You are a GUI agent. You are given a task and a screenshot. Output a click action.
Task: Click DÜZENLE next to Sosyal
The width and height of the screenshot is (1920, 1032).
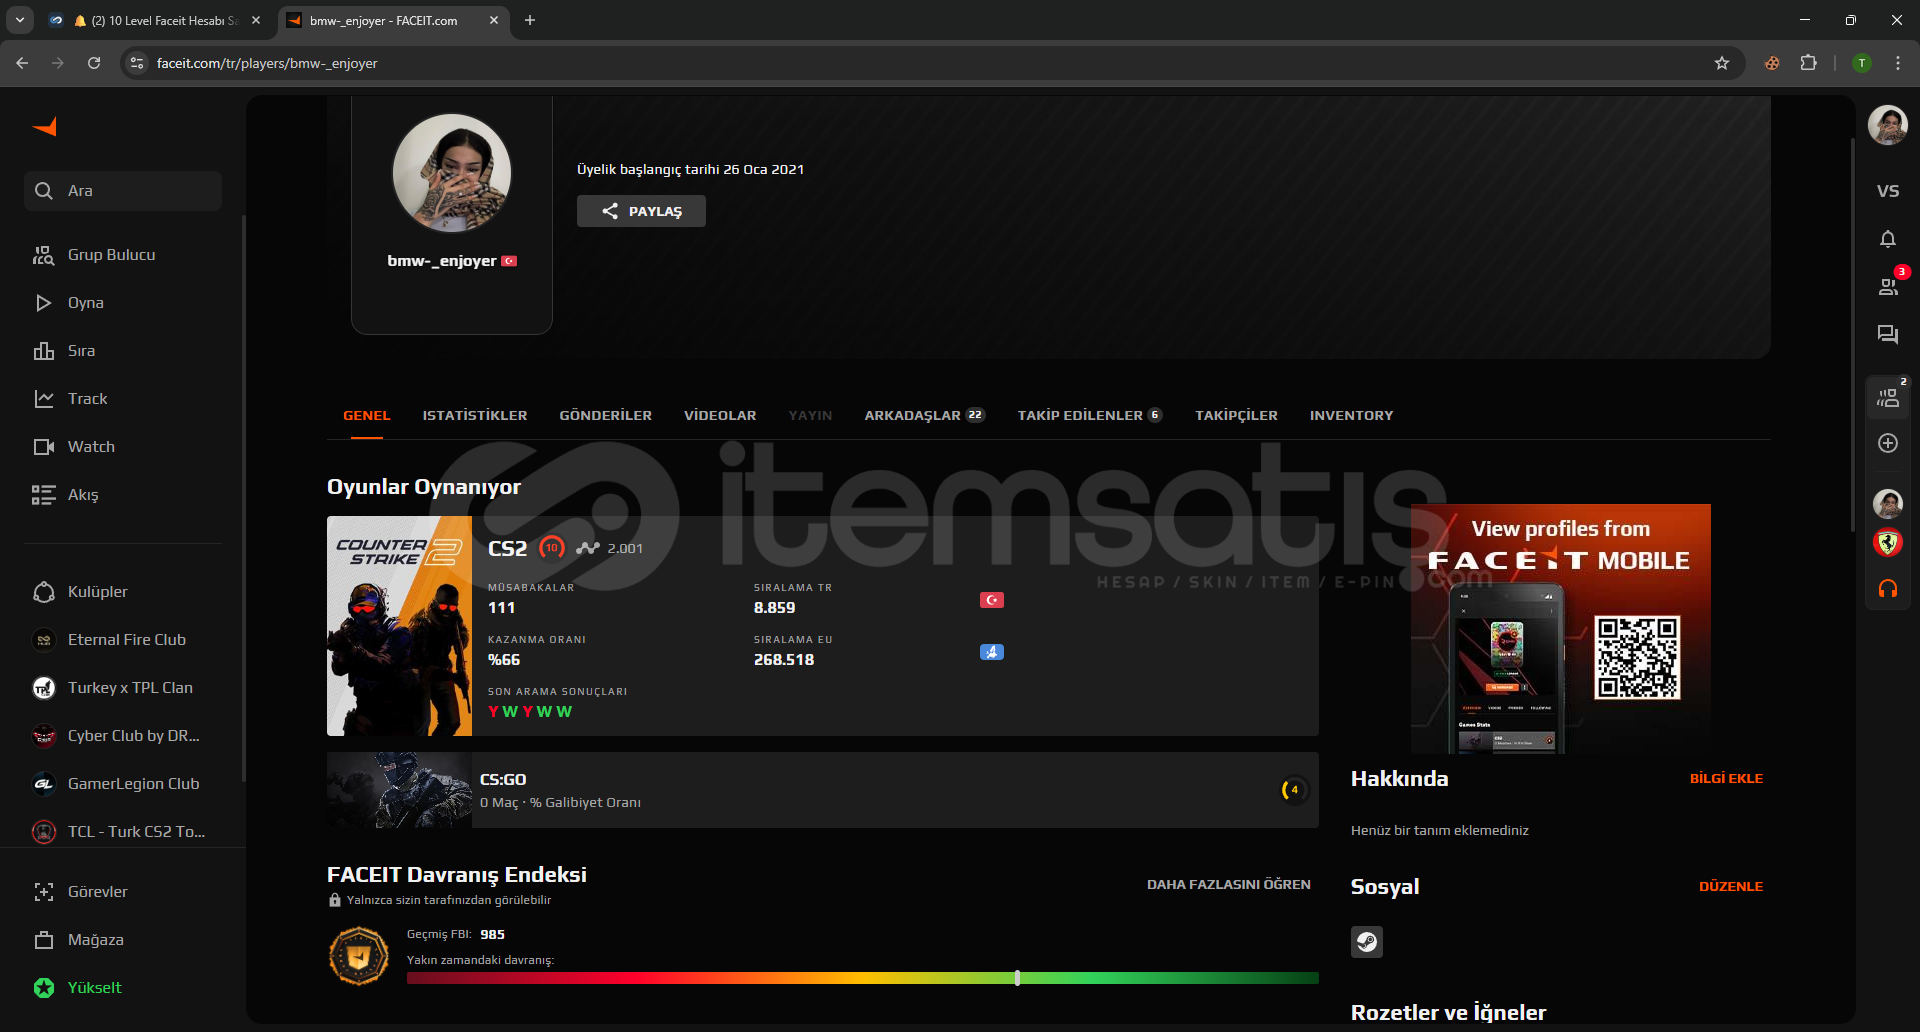1731,887
